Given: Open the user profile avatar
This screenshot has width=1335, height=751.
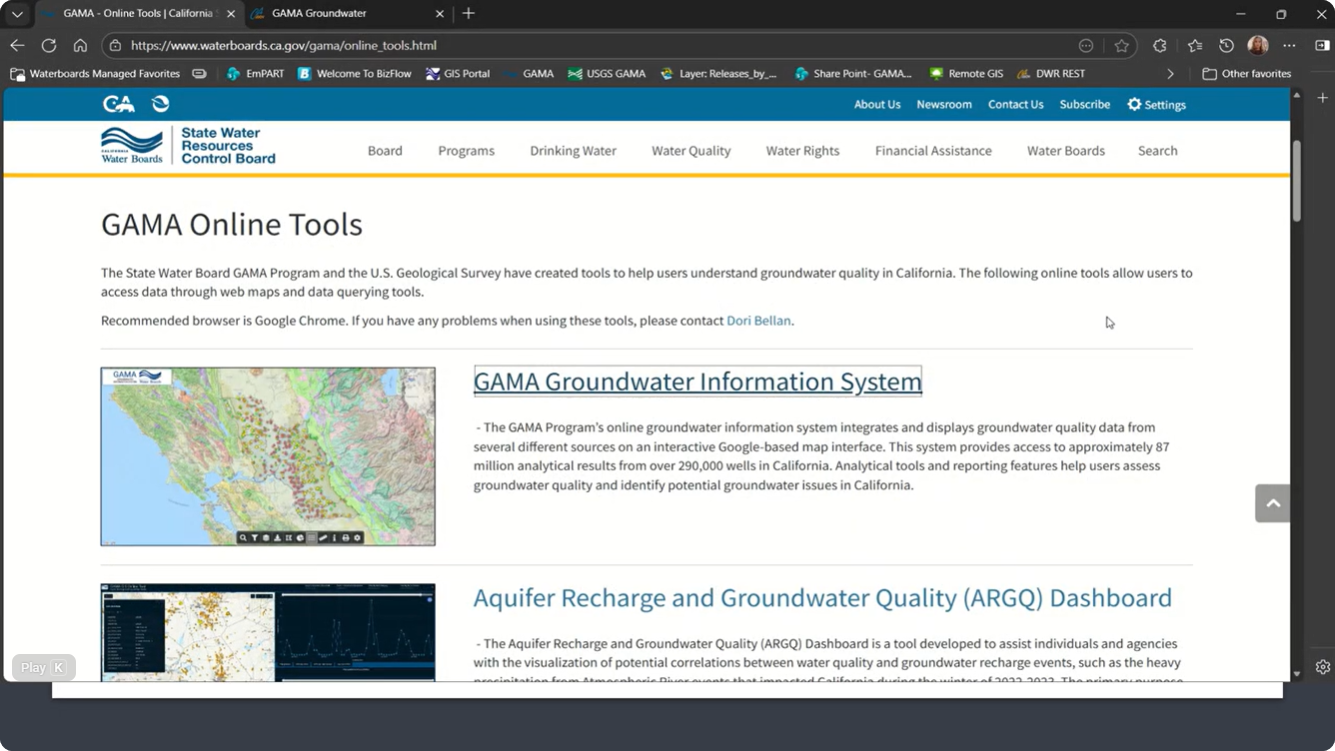Looking at the screenshot, I should tap(1258, 45).
